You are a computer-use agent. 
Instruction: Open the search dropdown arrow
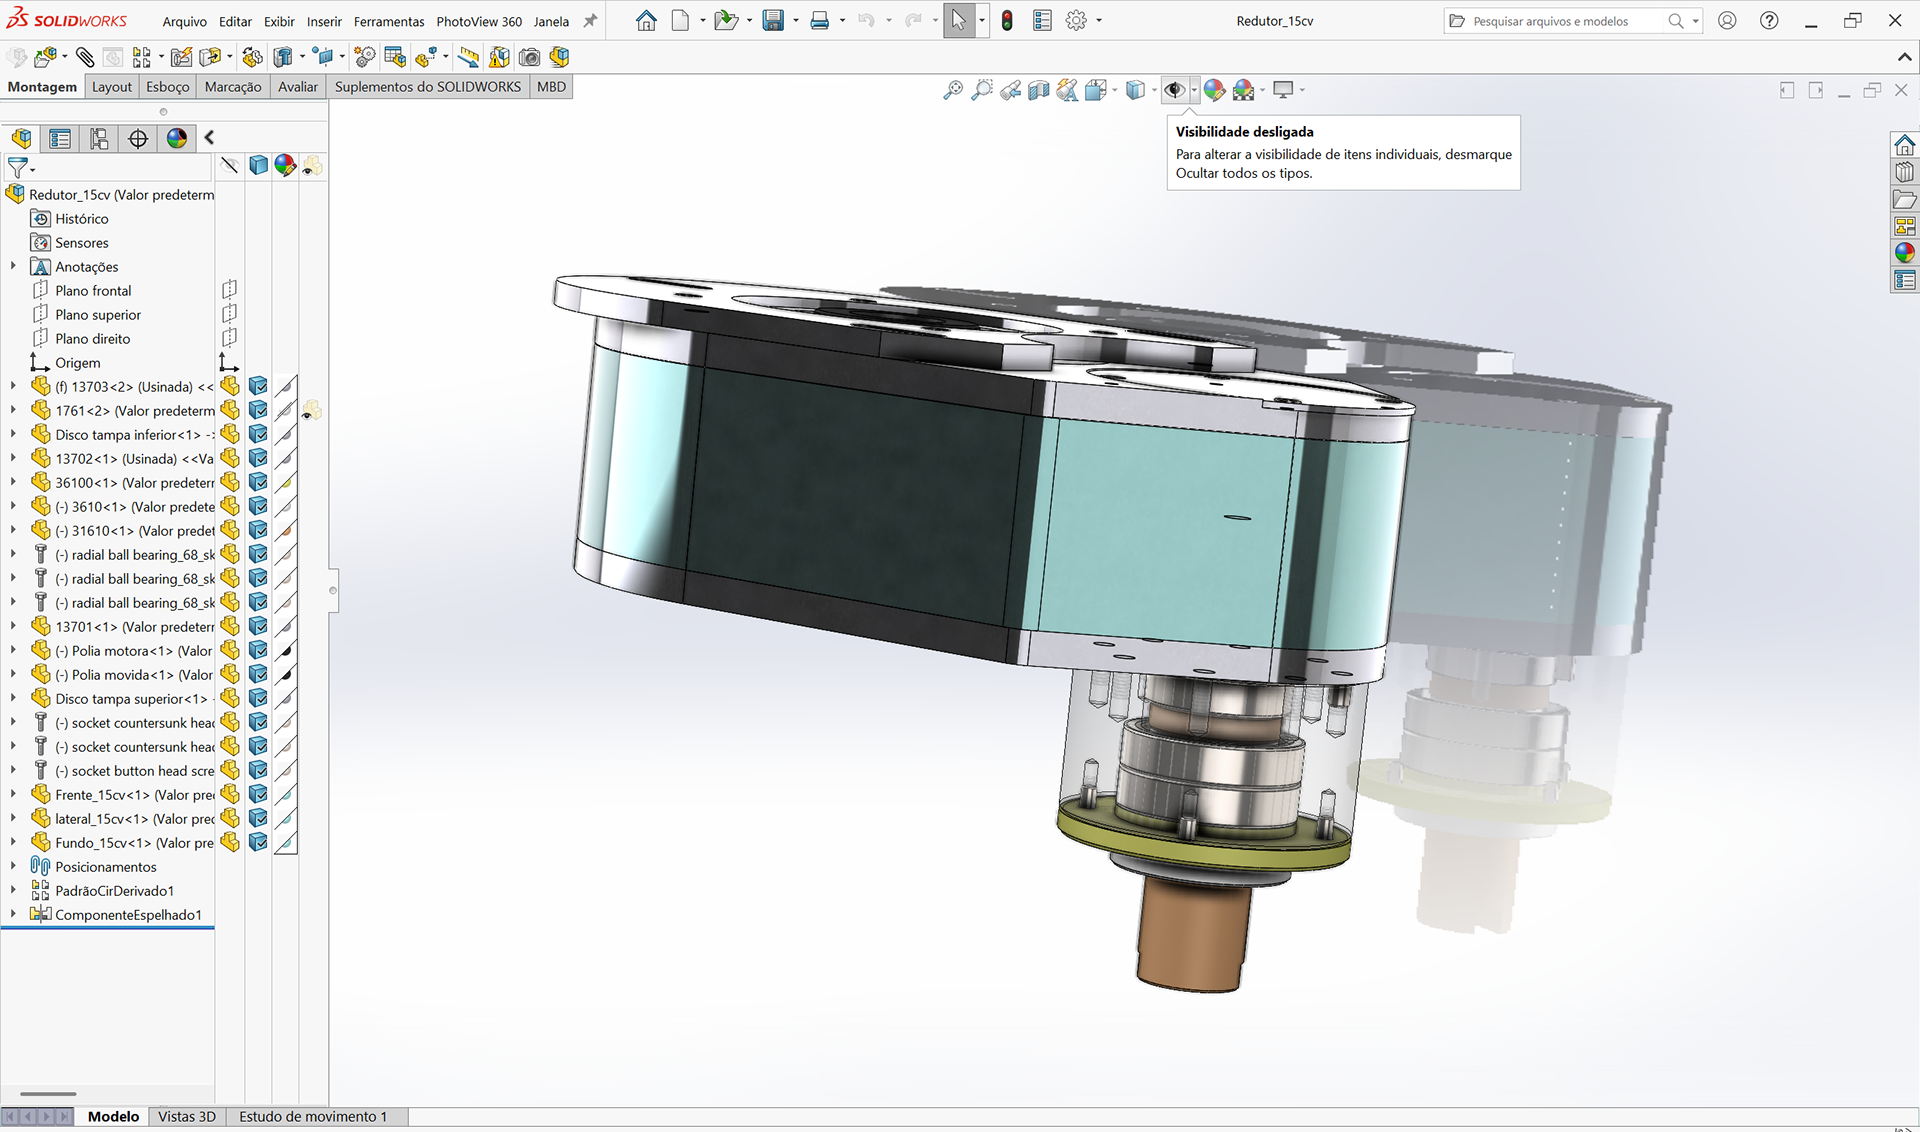[1695, 21]
